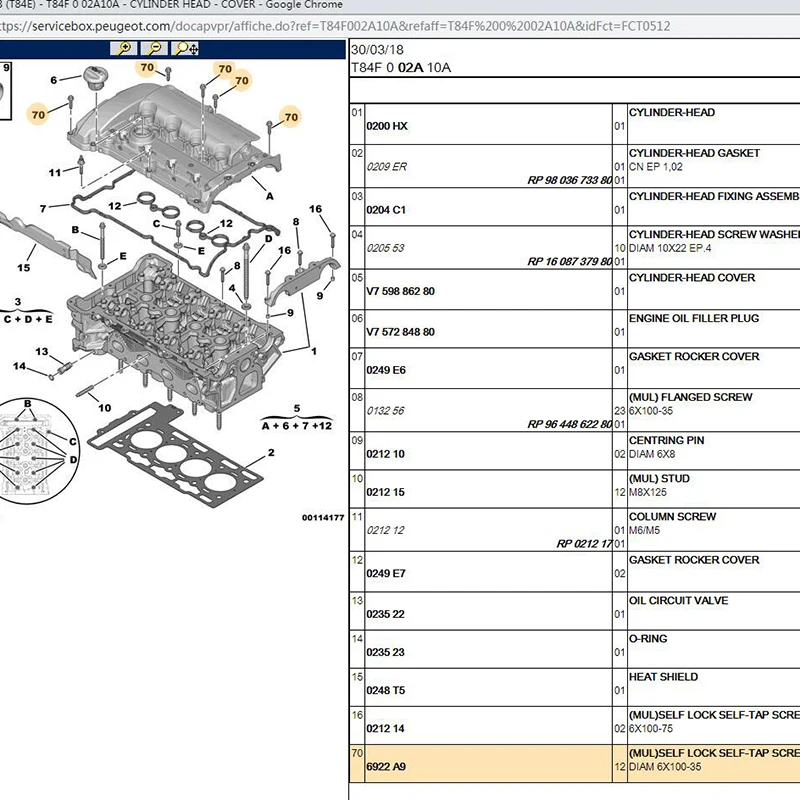Image resolution: width=800 pixels, height=800 pixels.
Task: Click the date 30/03/18
Action: (377, 50)
